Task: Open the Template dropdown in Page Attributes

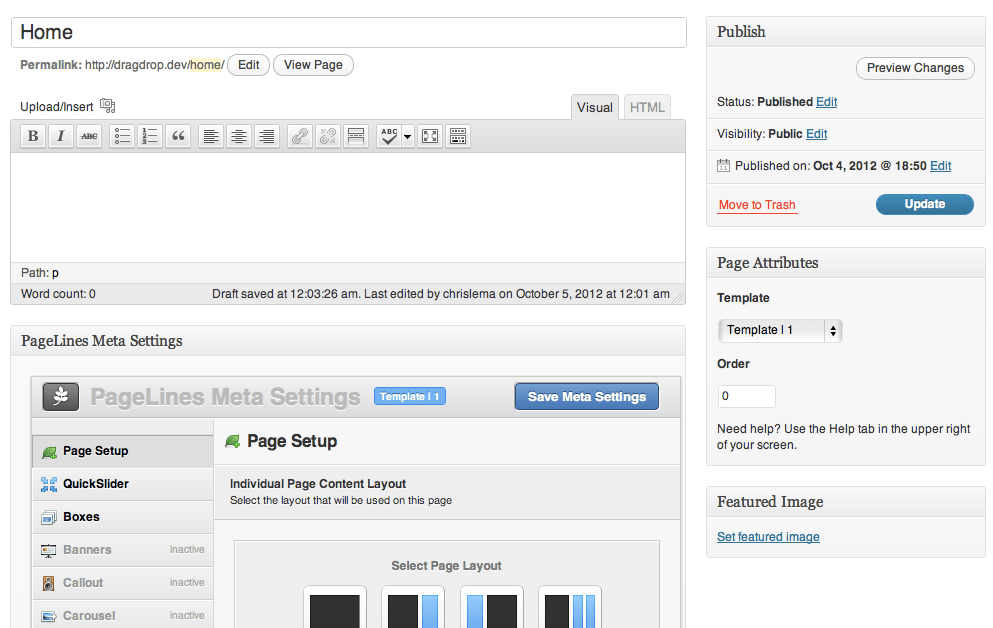Action: click(x=780, y=330)
